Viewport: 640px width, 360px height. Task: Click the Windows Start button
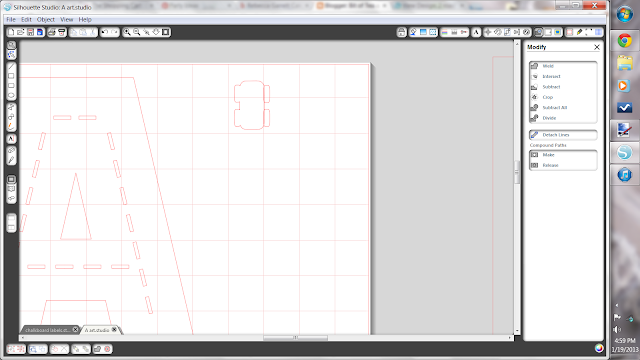click(x=624, y=15)
